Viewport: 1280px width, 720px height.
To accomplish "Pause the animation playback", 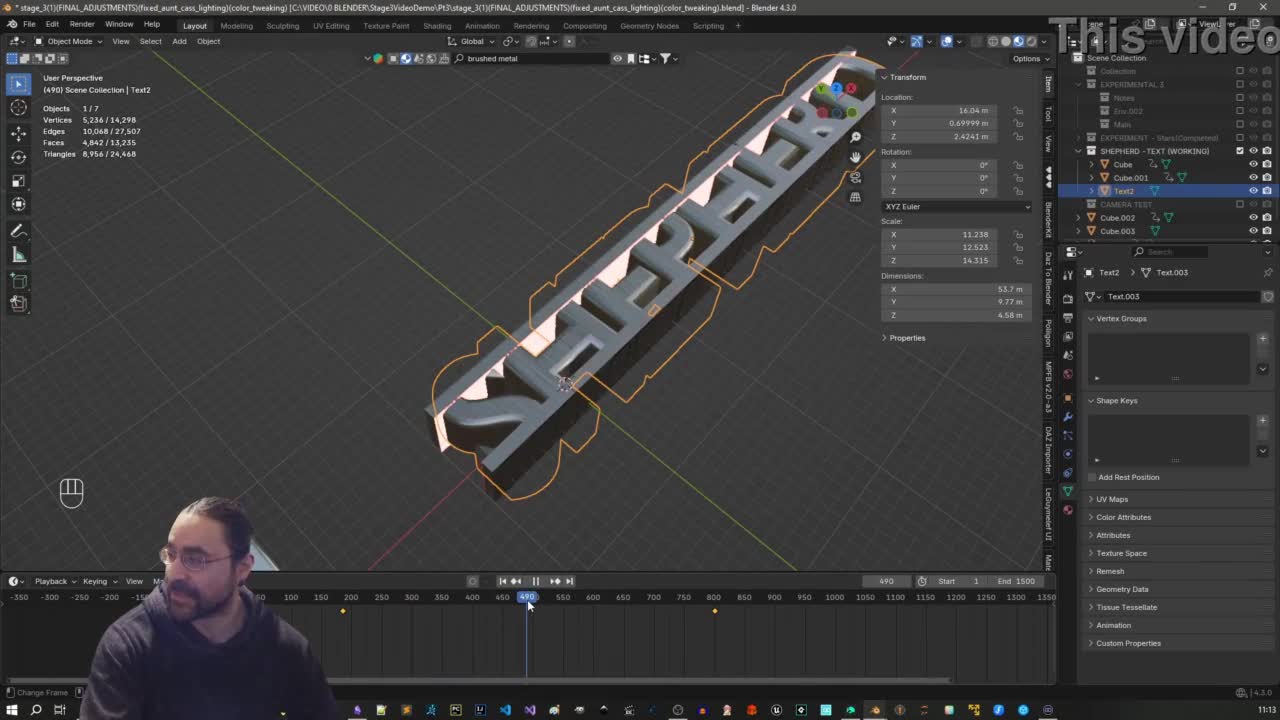I will (535, 581).
